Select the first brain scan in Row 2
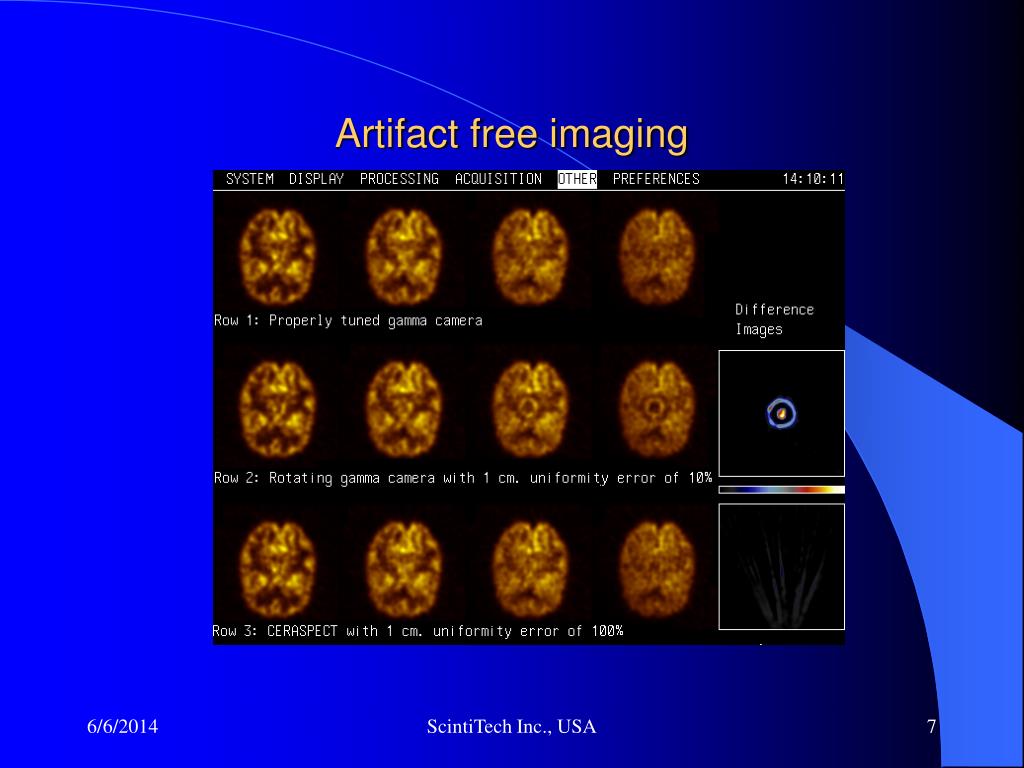Viewport: 1024px width, 768px height. tap(278, 409)
